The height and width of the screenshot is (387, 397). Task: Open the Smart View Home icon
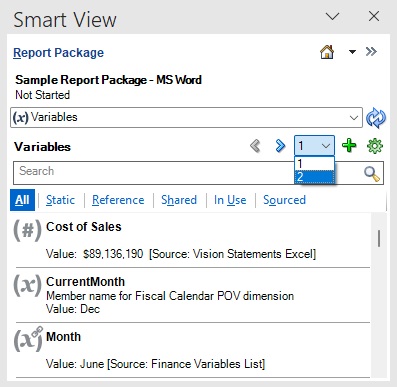(x=327, y=52)
